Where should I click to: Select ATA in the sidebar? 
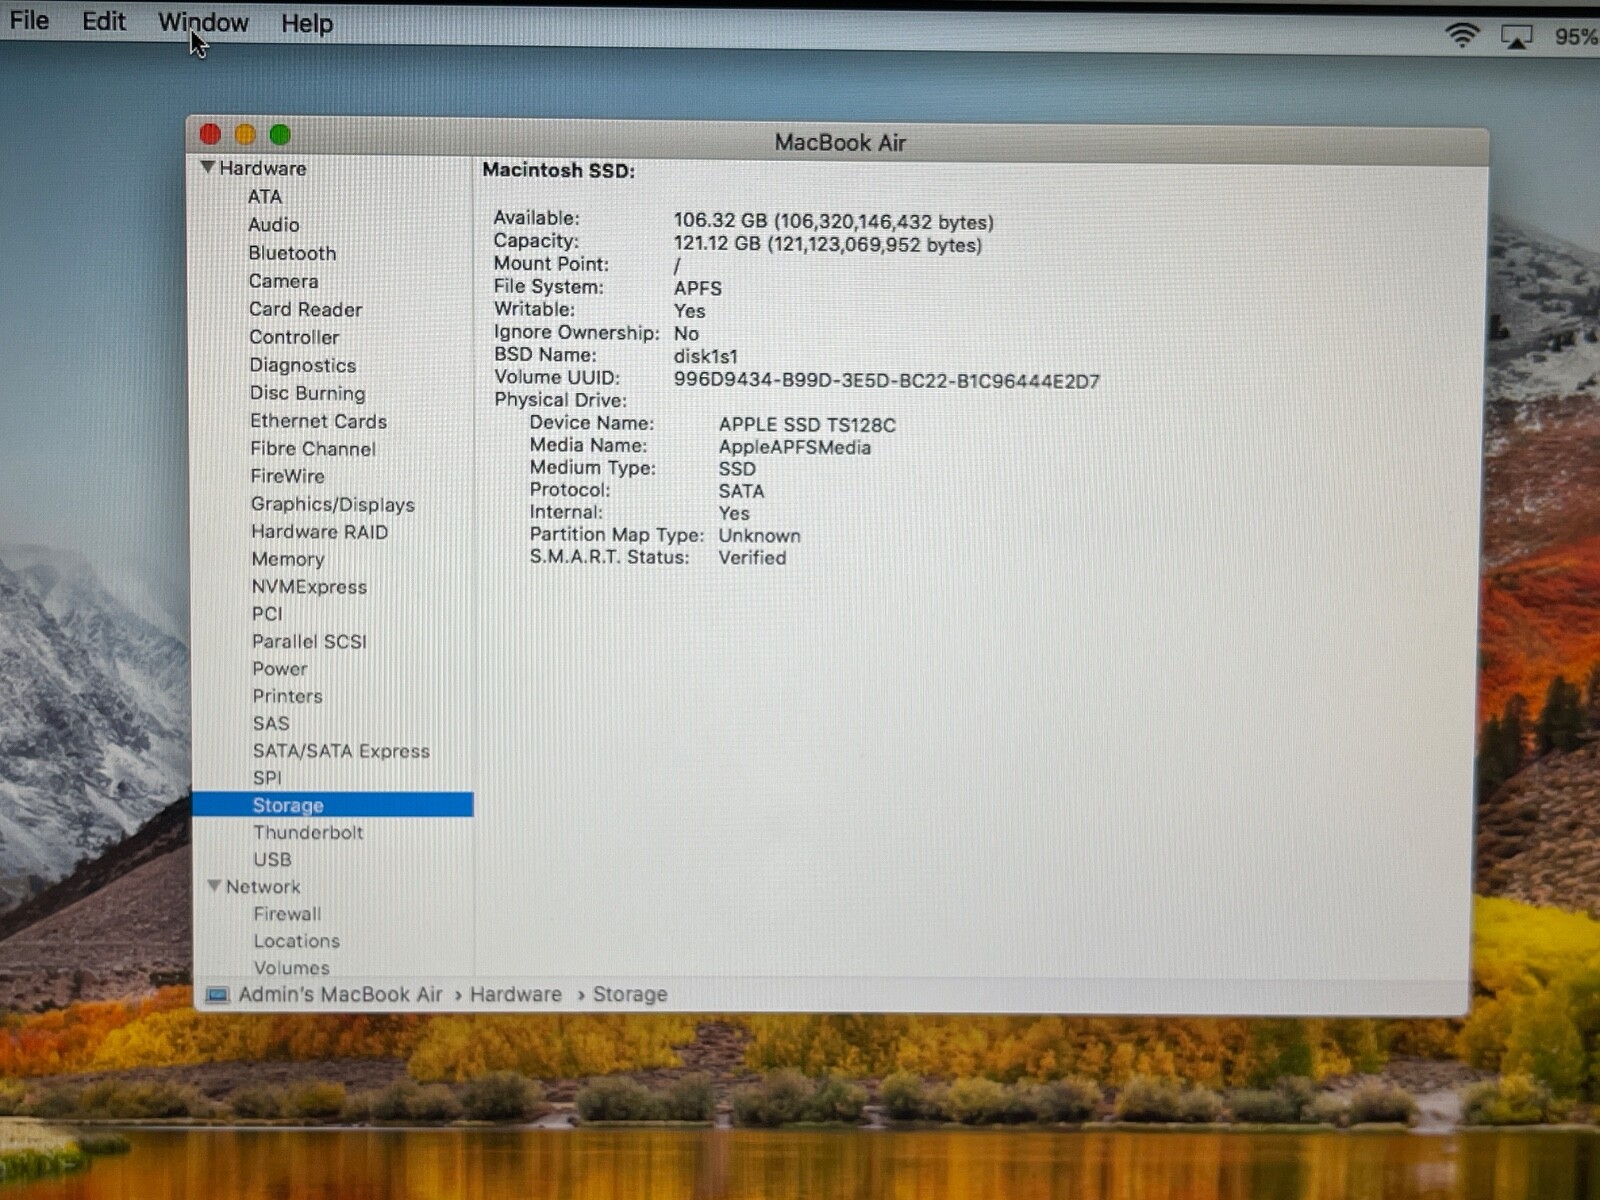point(265,197)
